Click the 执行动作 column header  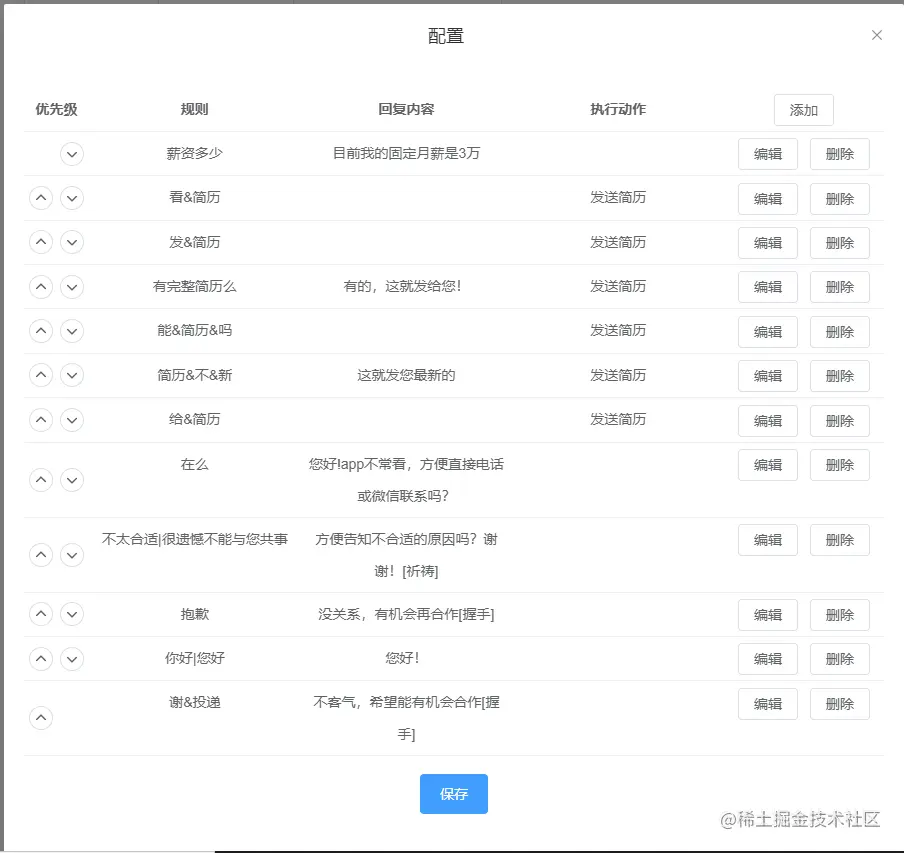click(x=618, y=109)
